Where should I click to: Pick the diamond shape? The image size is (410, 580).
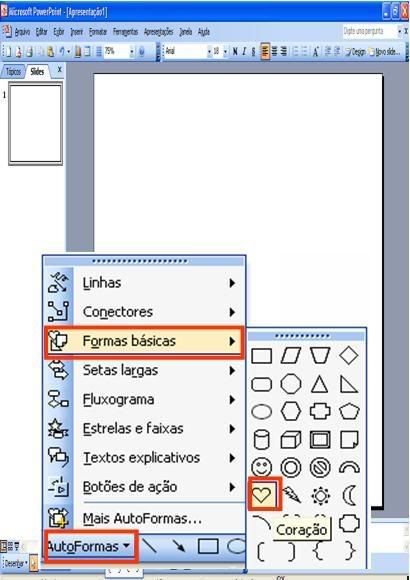point(349,355)
